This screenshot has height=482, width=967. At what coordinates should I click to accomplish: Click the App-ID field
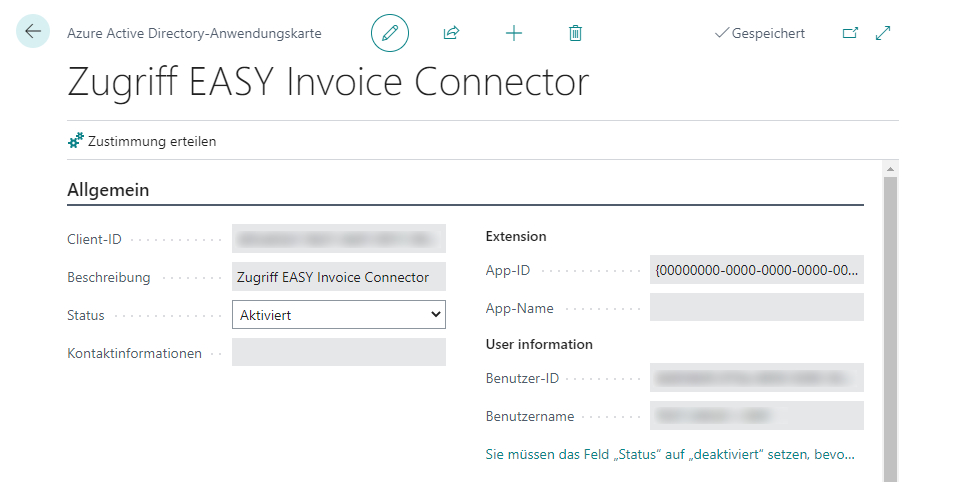coord(757,270)
